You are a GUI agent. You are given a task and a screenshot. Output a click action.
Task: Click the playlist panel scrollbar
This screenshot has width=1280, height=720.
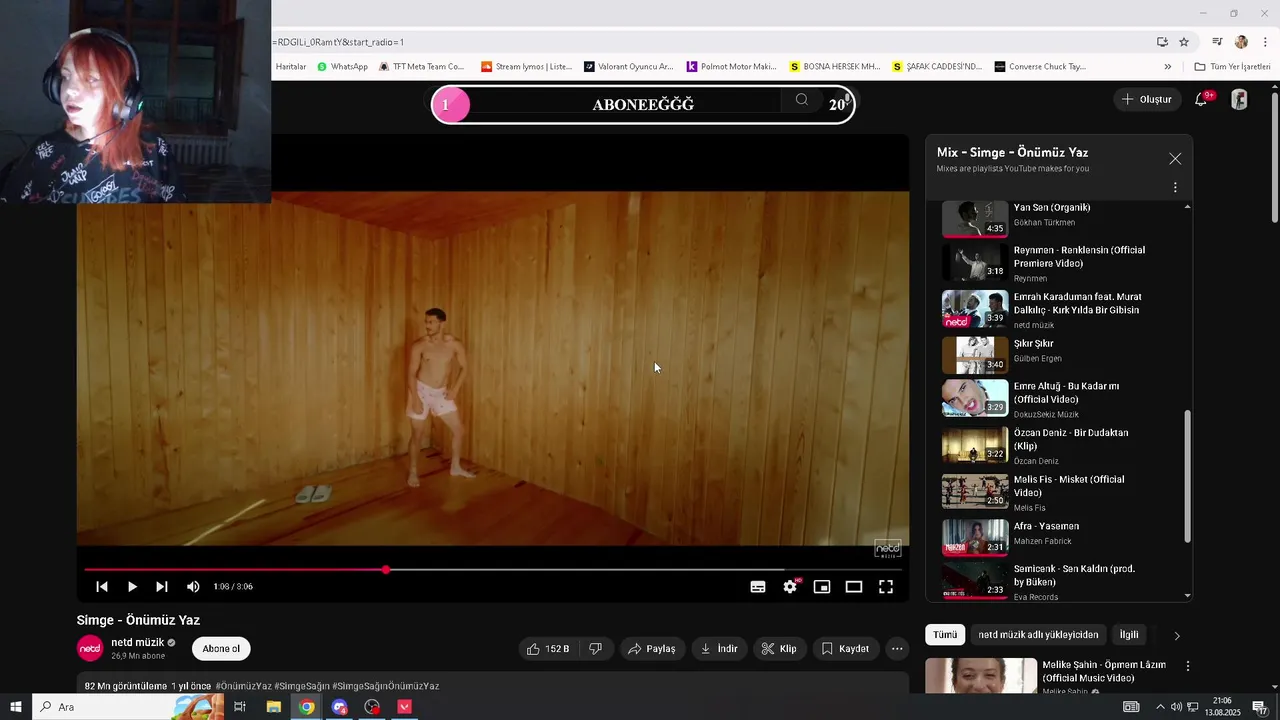click(1188, 476)
